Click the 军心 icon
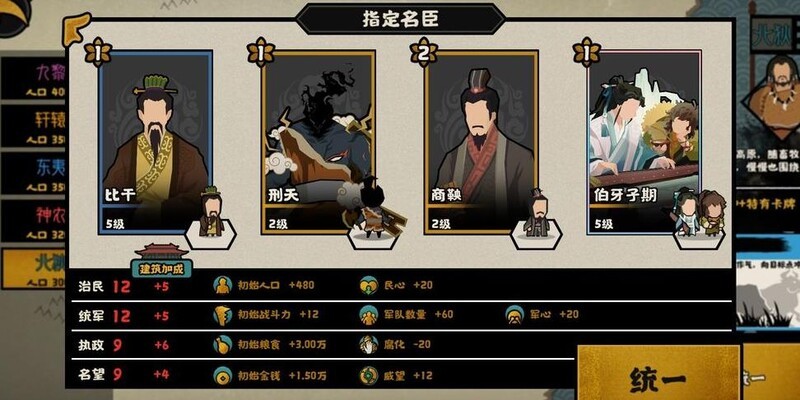The height and width of the screenshot is (400, 800). pyautogui.click(x=515, y=315)
